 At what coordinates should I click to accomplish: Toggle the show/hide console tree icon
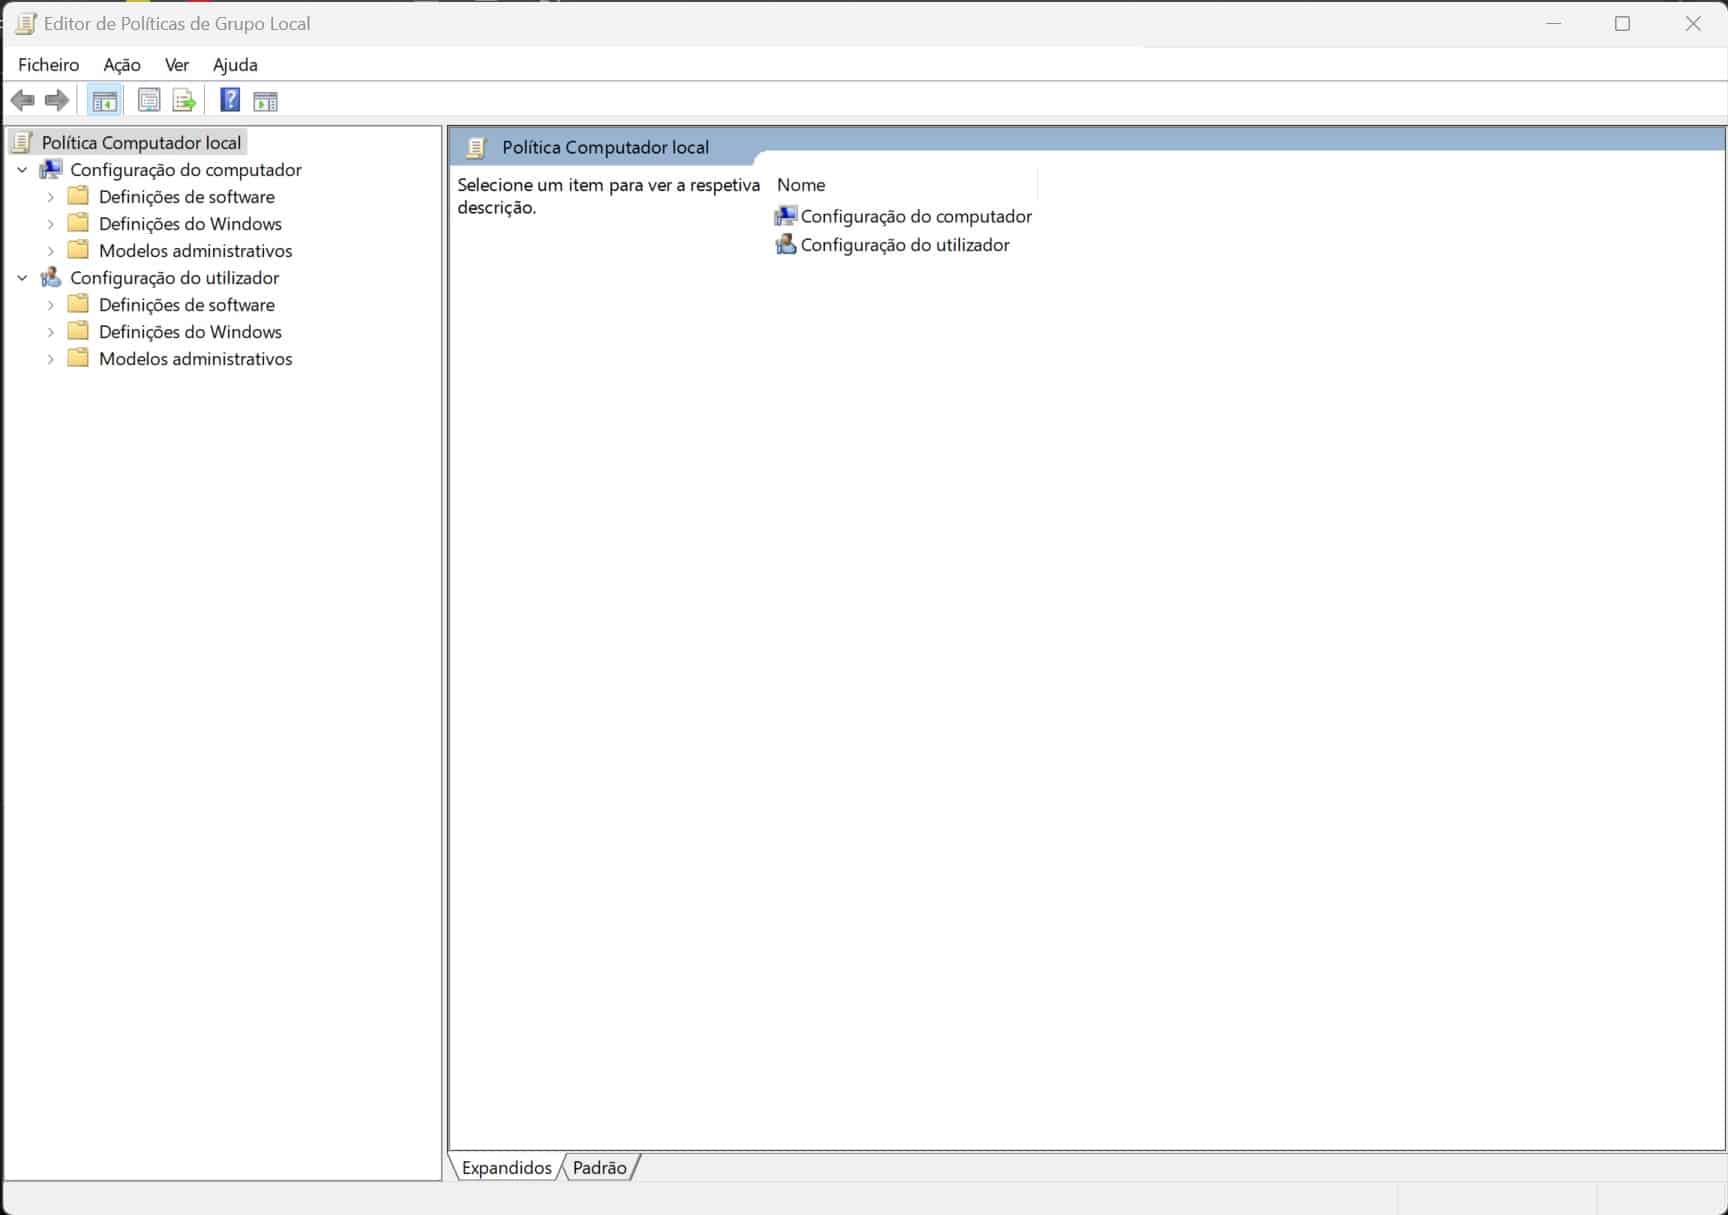tap(104, 100)
